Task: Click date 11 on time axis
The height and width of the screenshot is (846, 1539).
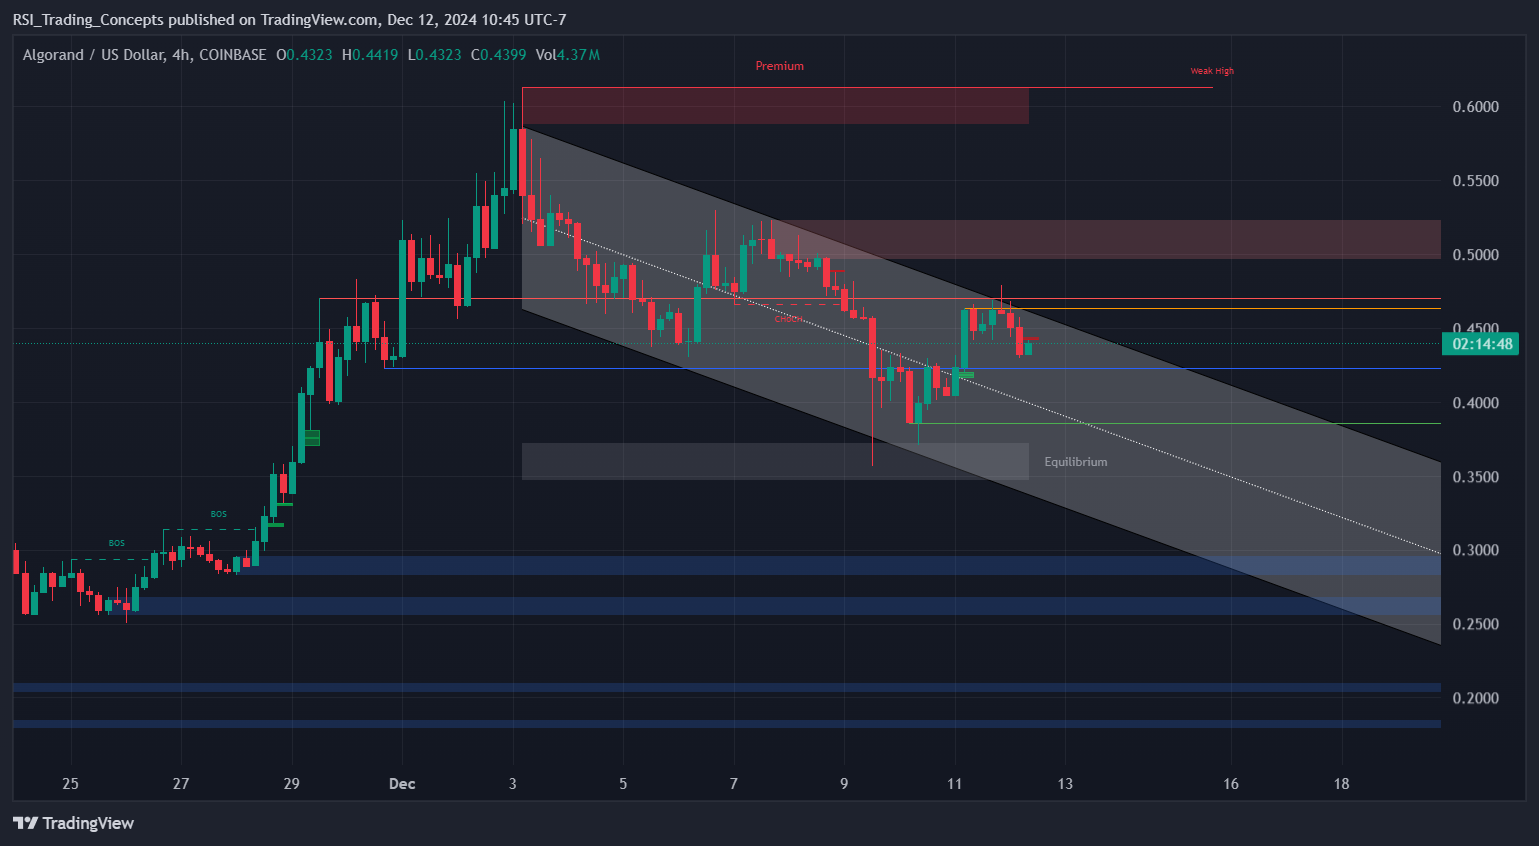Action: [x=955, y=783]
